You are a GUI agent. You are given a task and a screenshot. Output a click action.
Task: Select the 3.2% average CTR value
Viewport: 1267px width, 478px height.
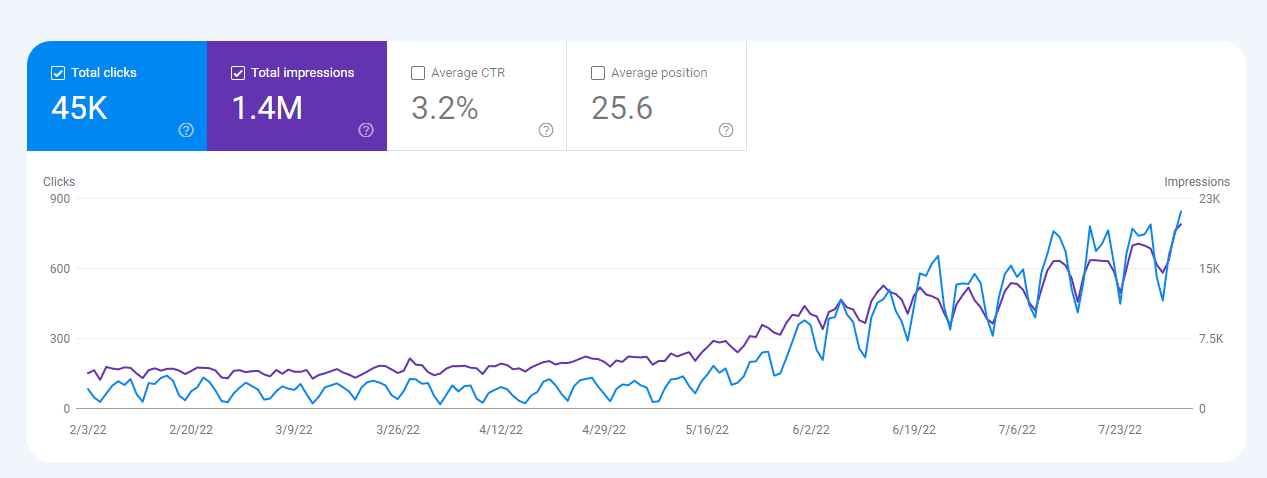445,107
